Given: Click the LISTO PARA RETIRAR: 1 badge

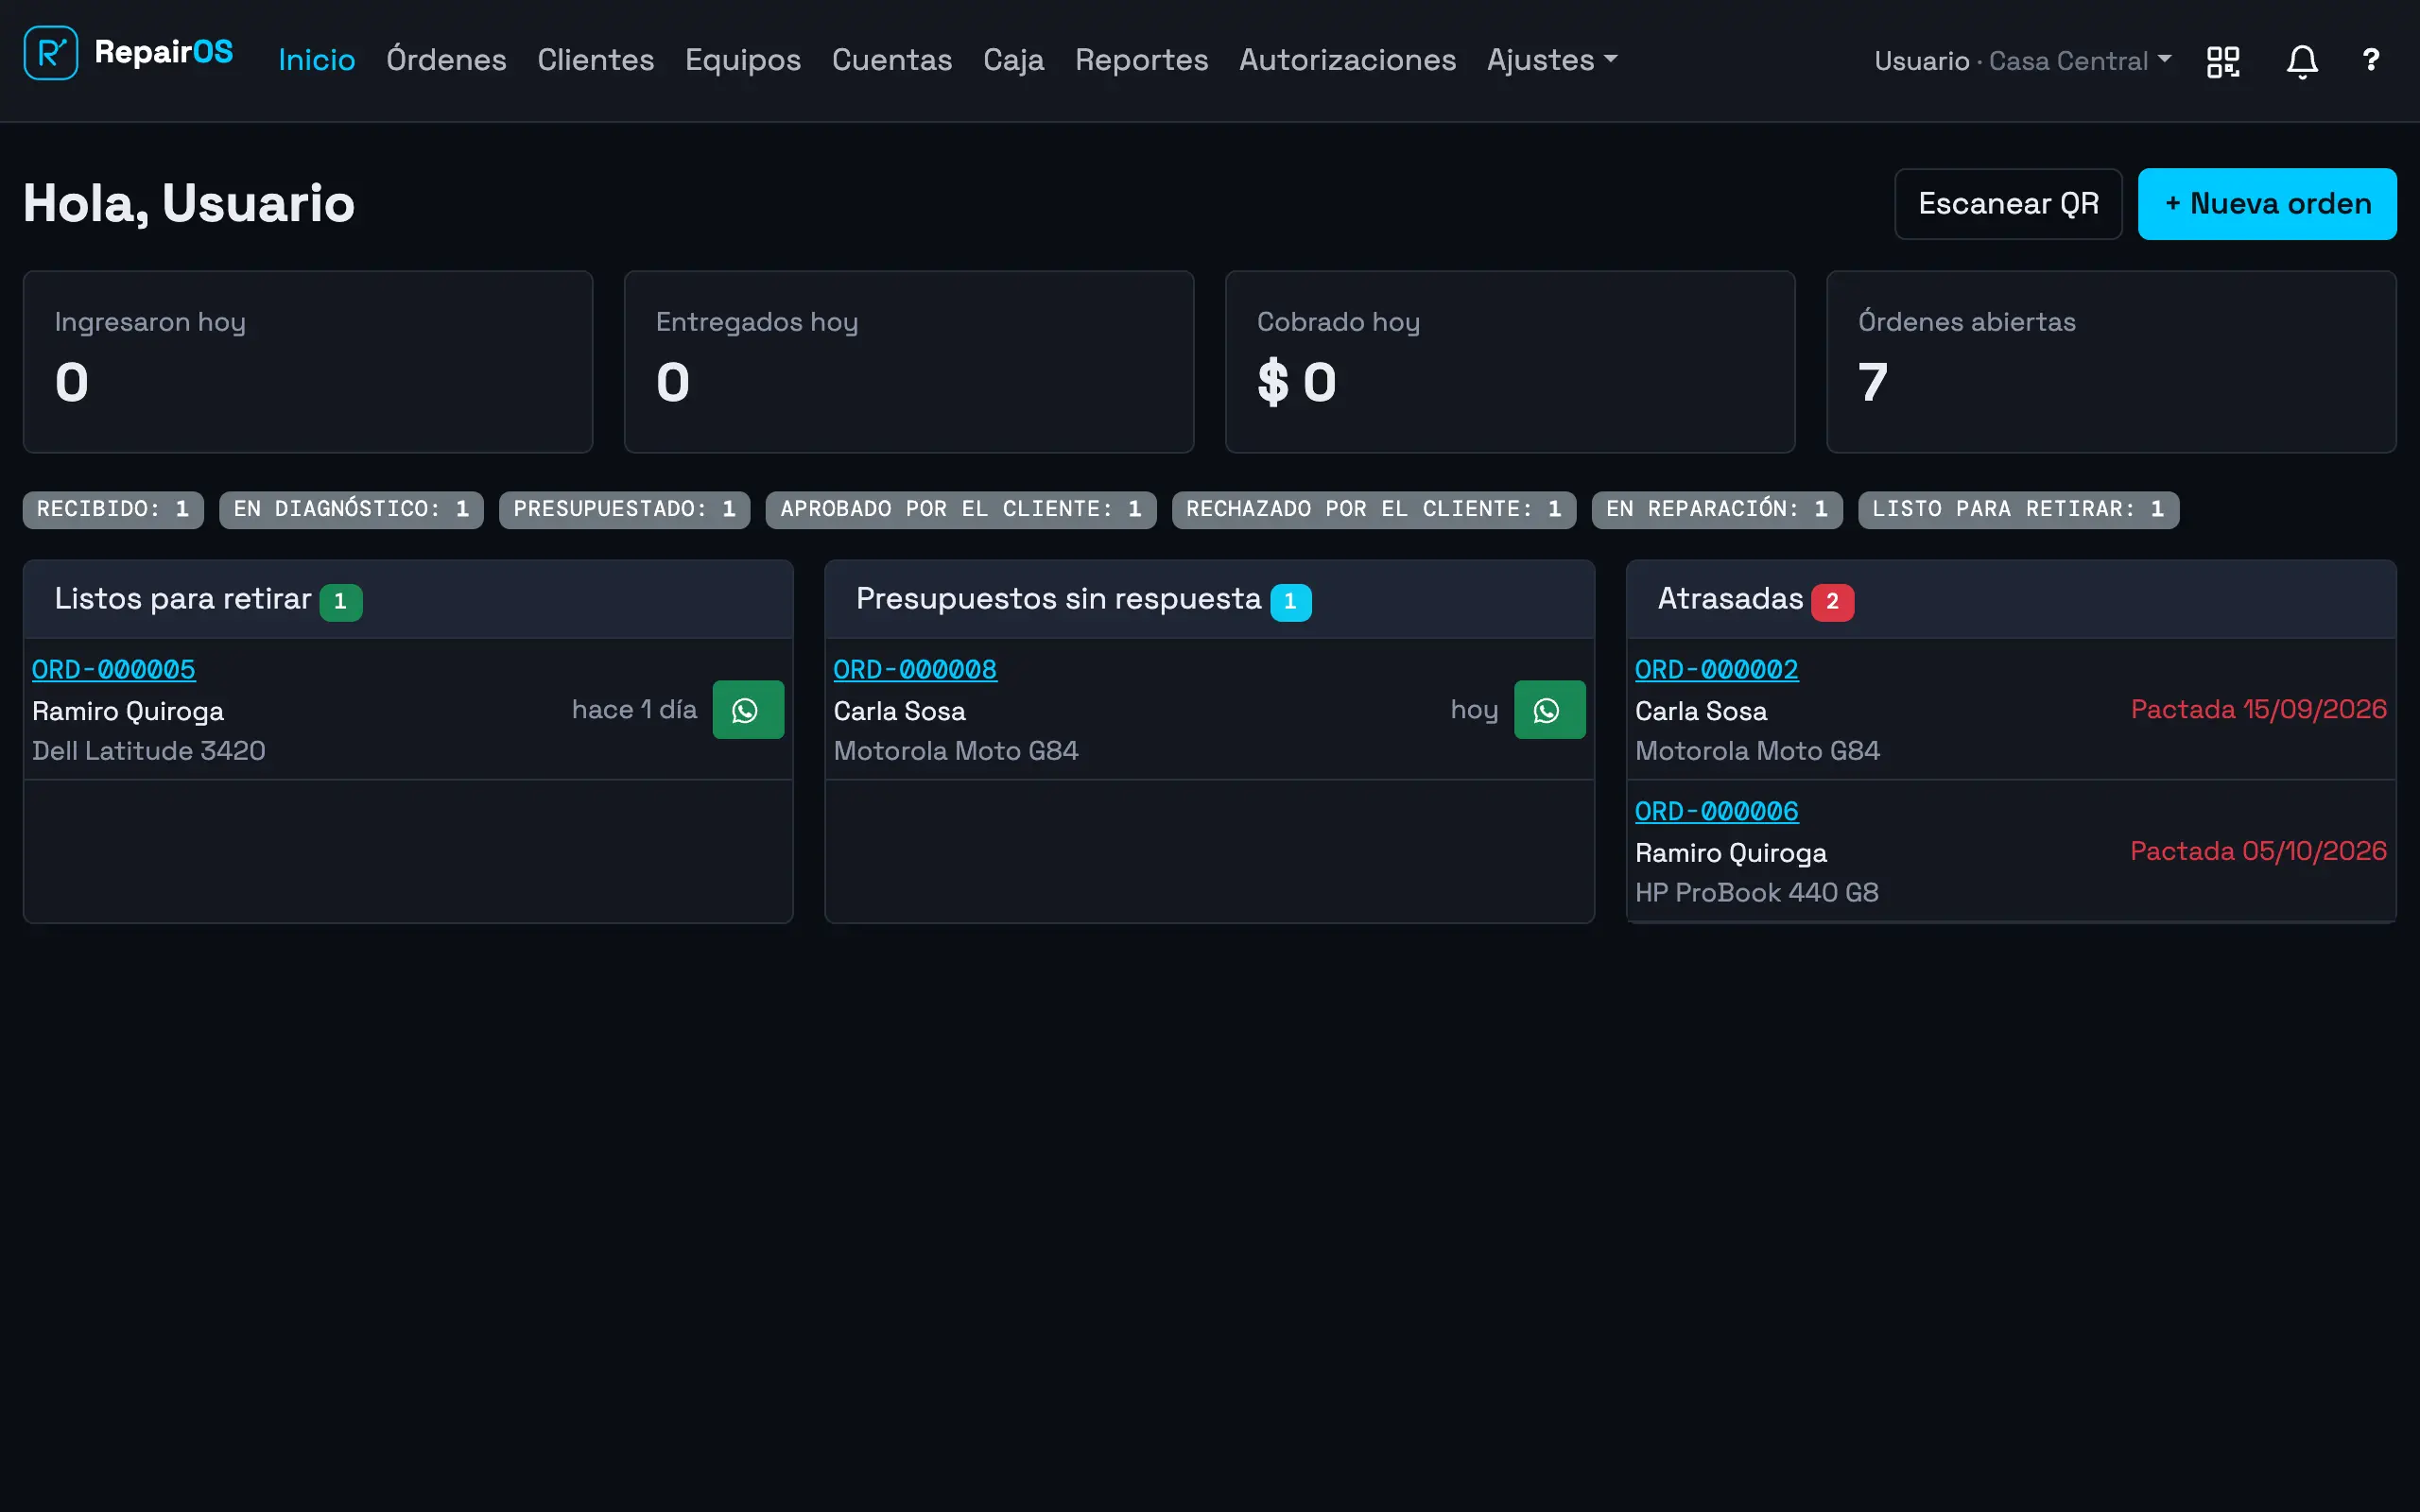Looking at the screenshot, I should click(x=2018, y=510).
